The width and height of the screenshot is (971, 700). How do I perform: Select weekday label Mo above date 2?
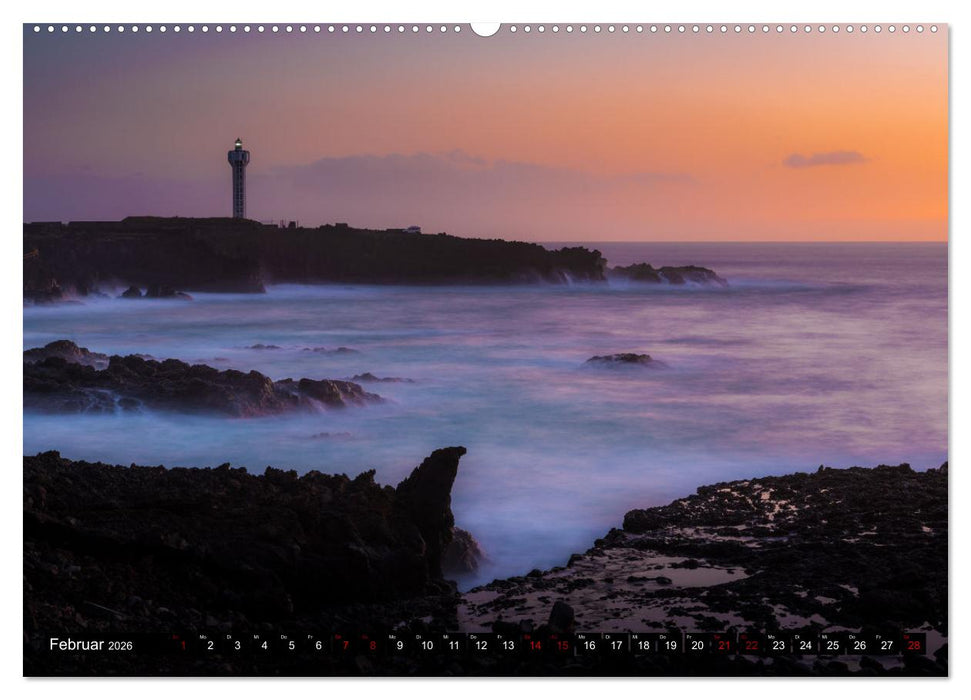[203, 635]
